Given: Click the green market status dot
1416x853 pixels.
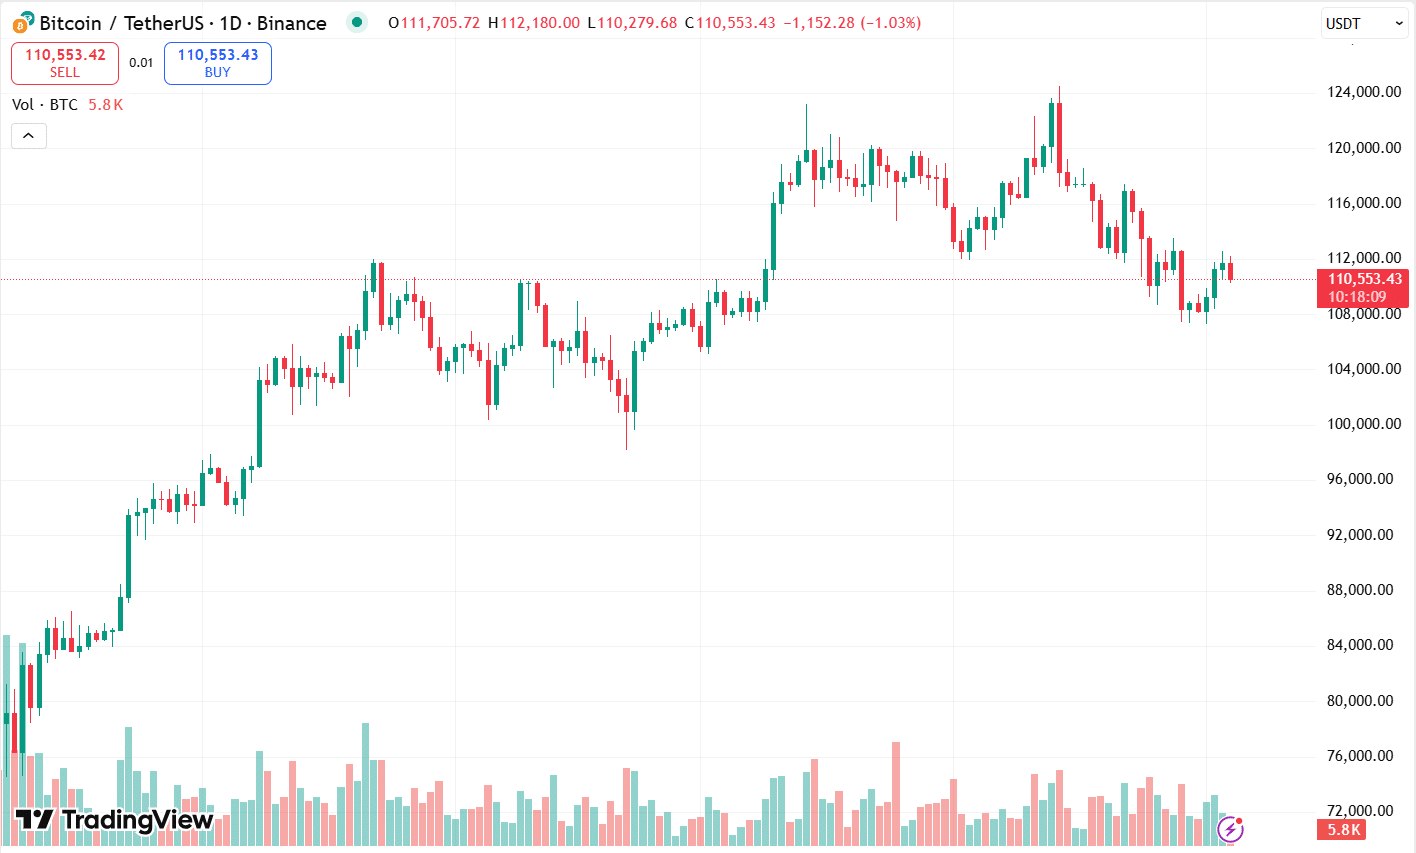Looking at the screenshot, I should [356, 22].
